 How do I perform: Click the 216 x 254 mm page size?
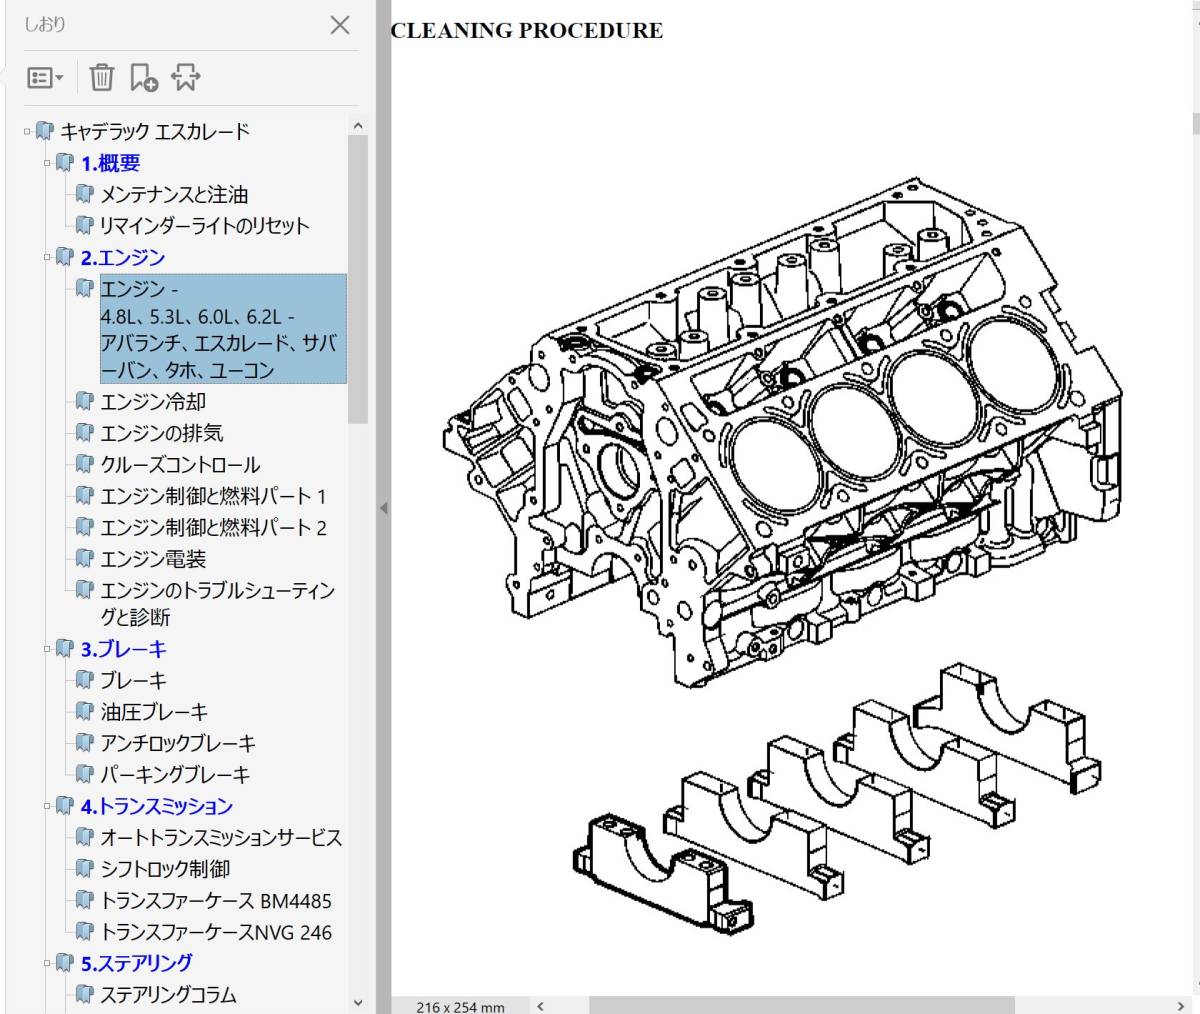pyautogui.click(x=460, y=1006)
